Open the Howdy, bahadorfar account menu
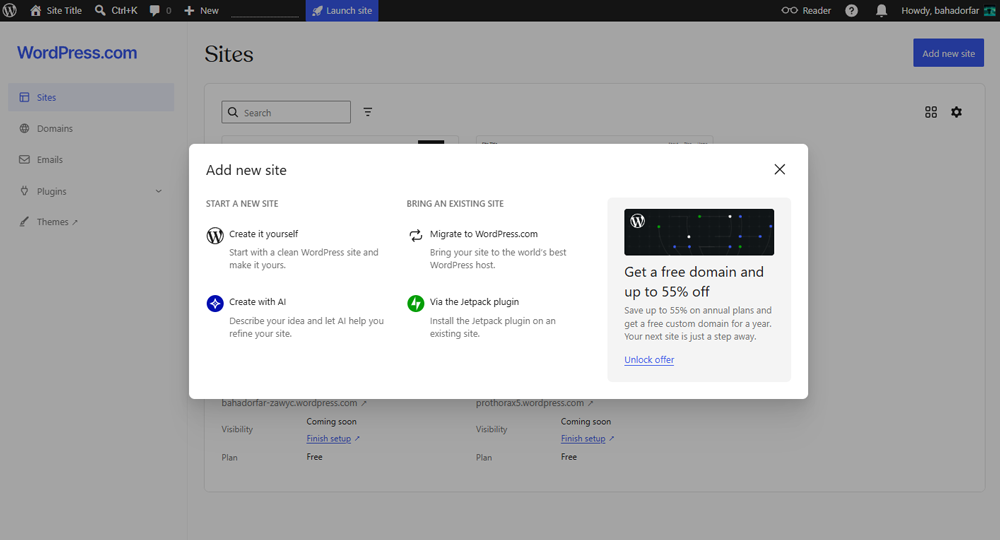 948,10
